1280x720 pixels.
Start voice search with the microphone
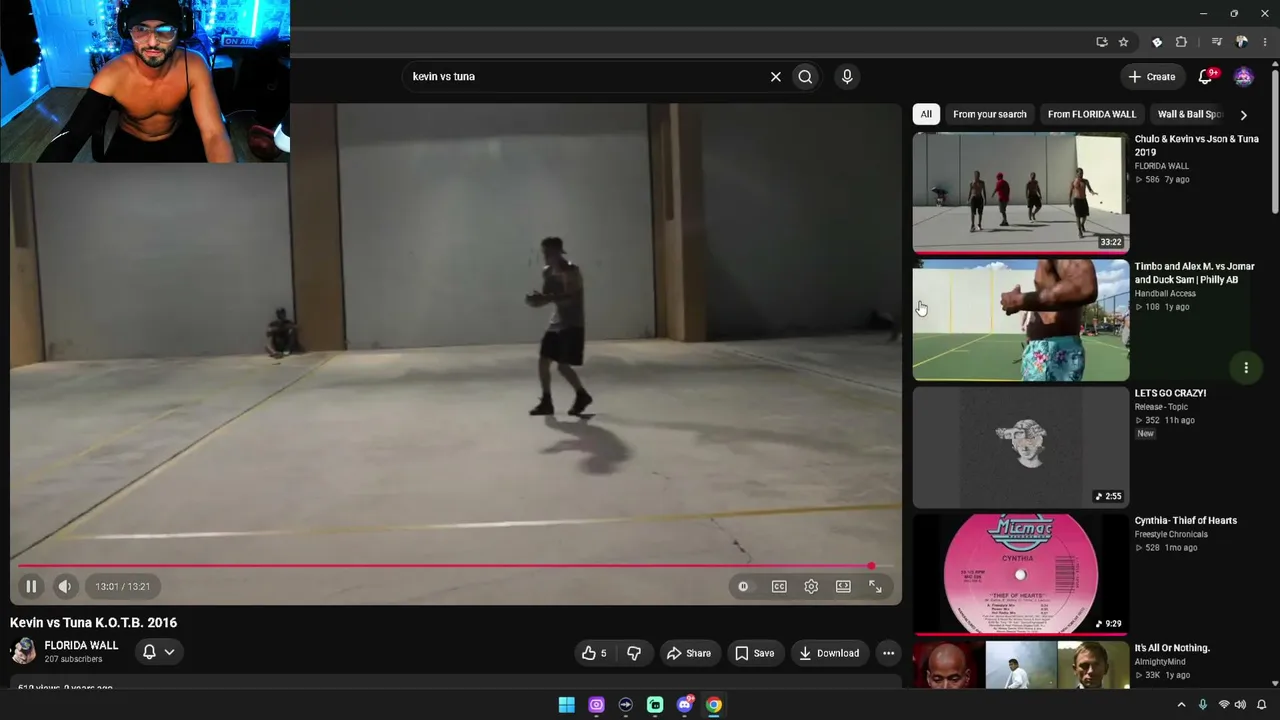tap(847, 77)
